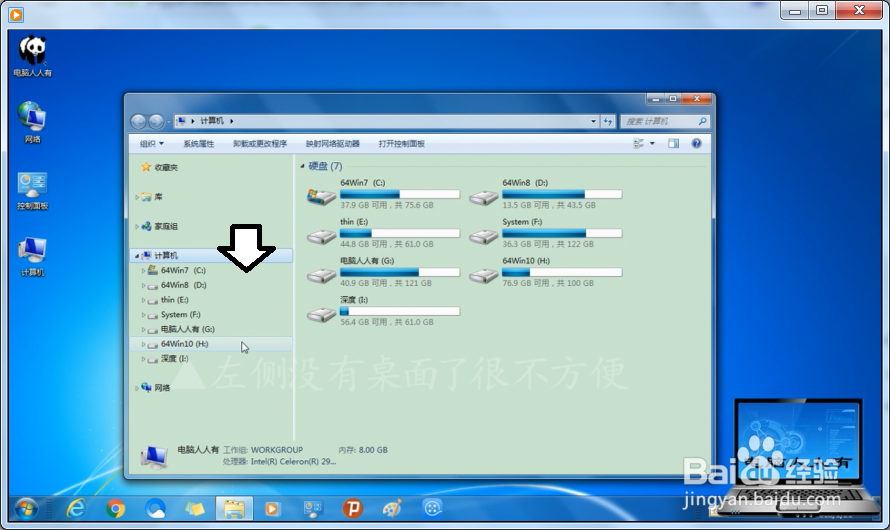This screenshot has height=530, width=890.
Task: Open the dropdown next to navigation buttons
Action: (169, 121)
